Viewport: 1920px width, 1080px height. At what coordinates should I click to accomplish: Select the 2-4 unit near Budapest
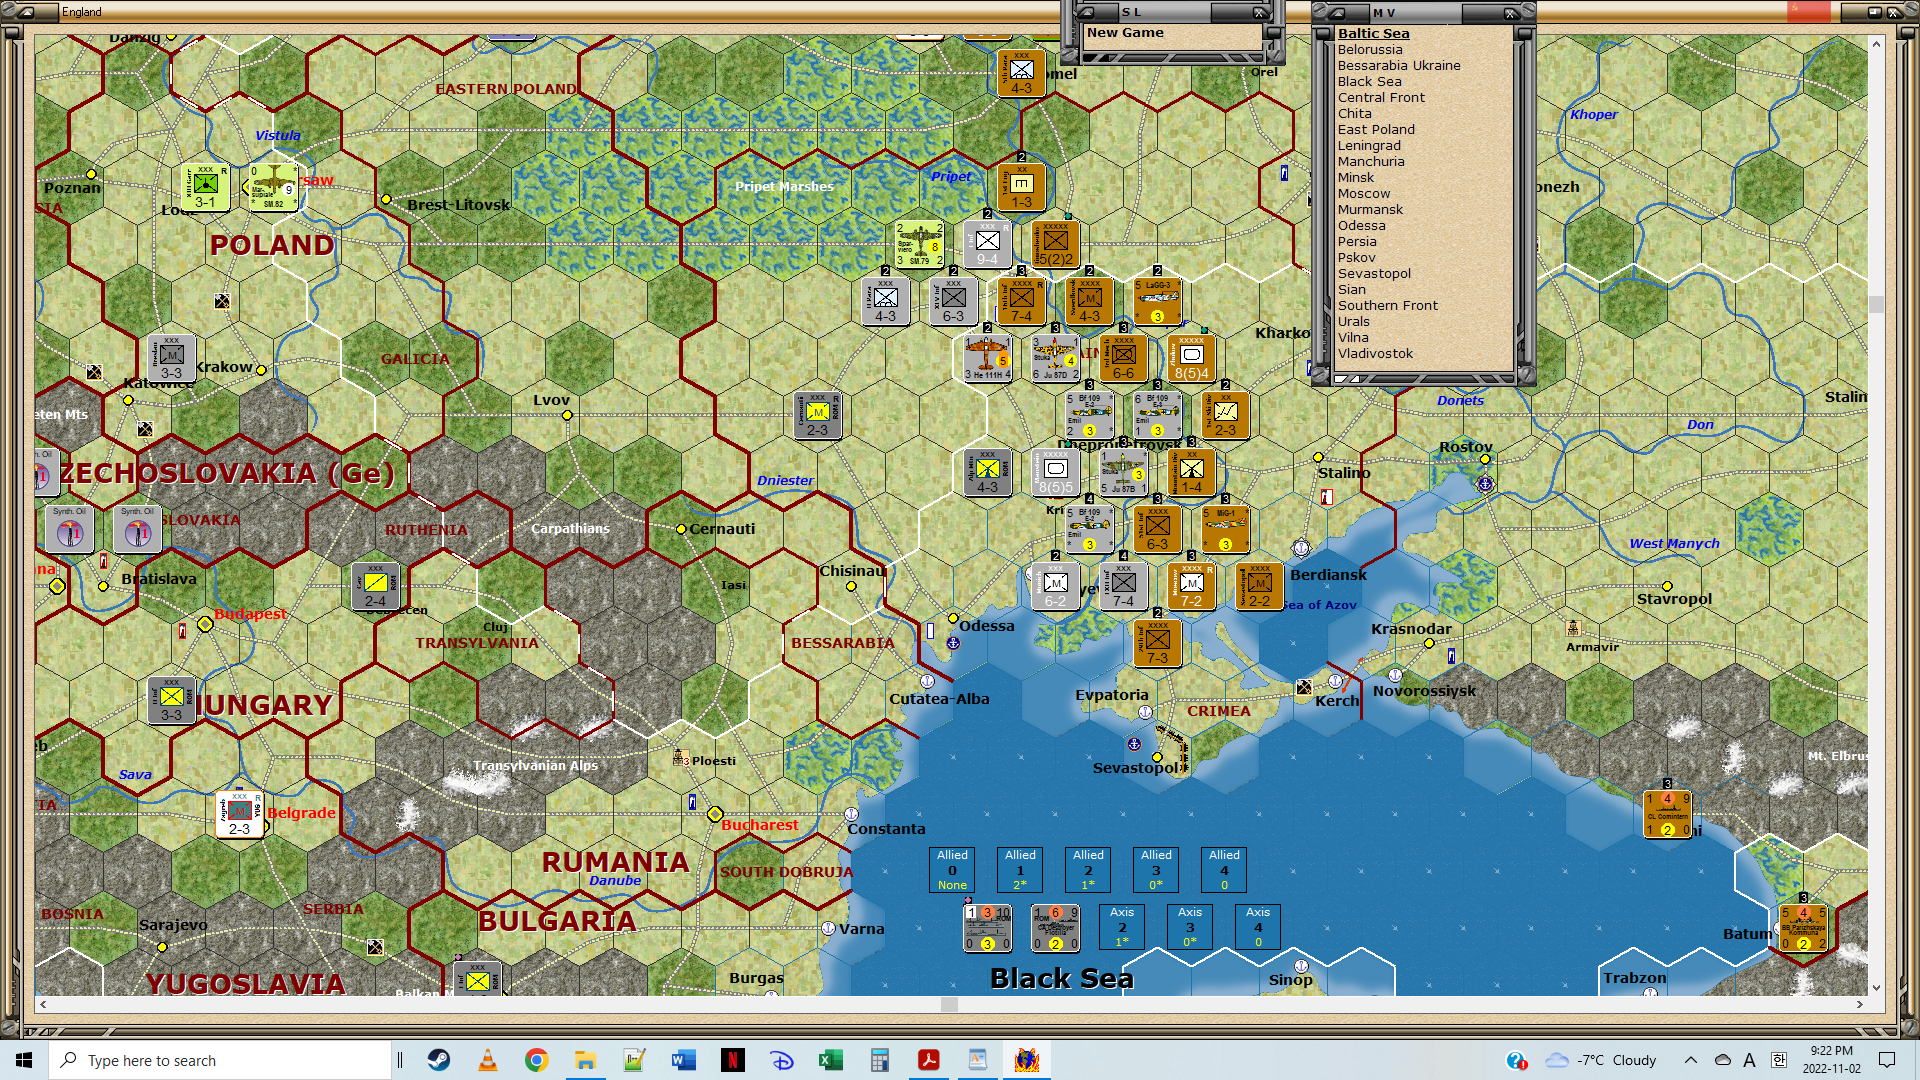[375, 586]
